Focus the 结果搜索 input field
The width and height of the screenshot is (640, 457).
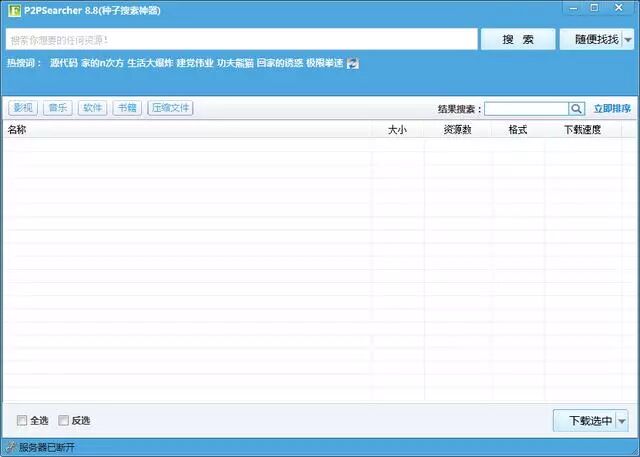pos(527,109)
